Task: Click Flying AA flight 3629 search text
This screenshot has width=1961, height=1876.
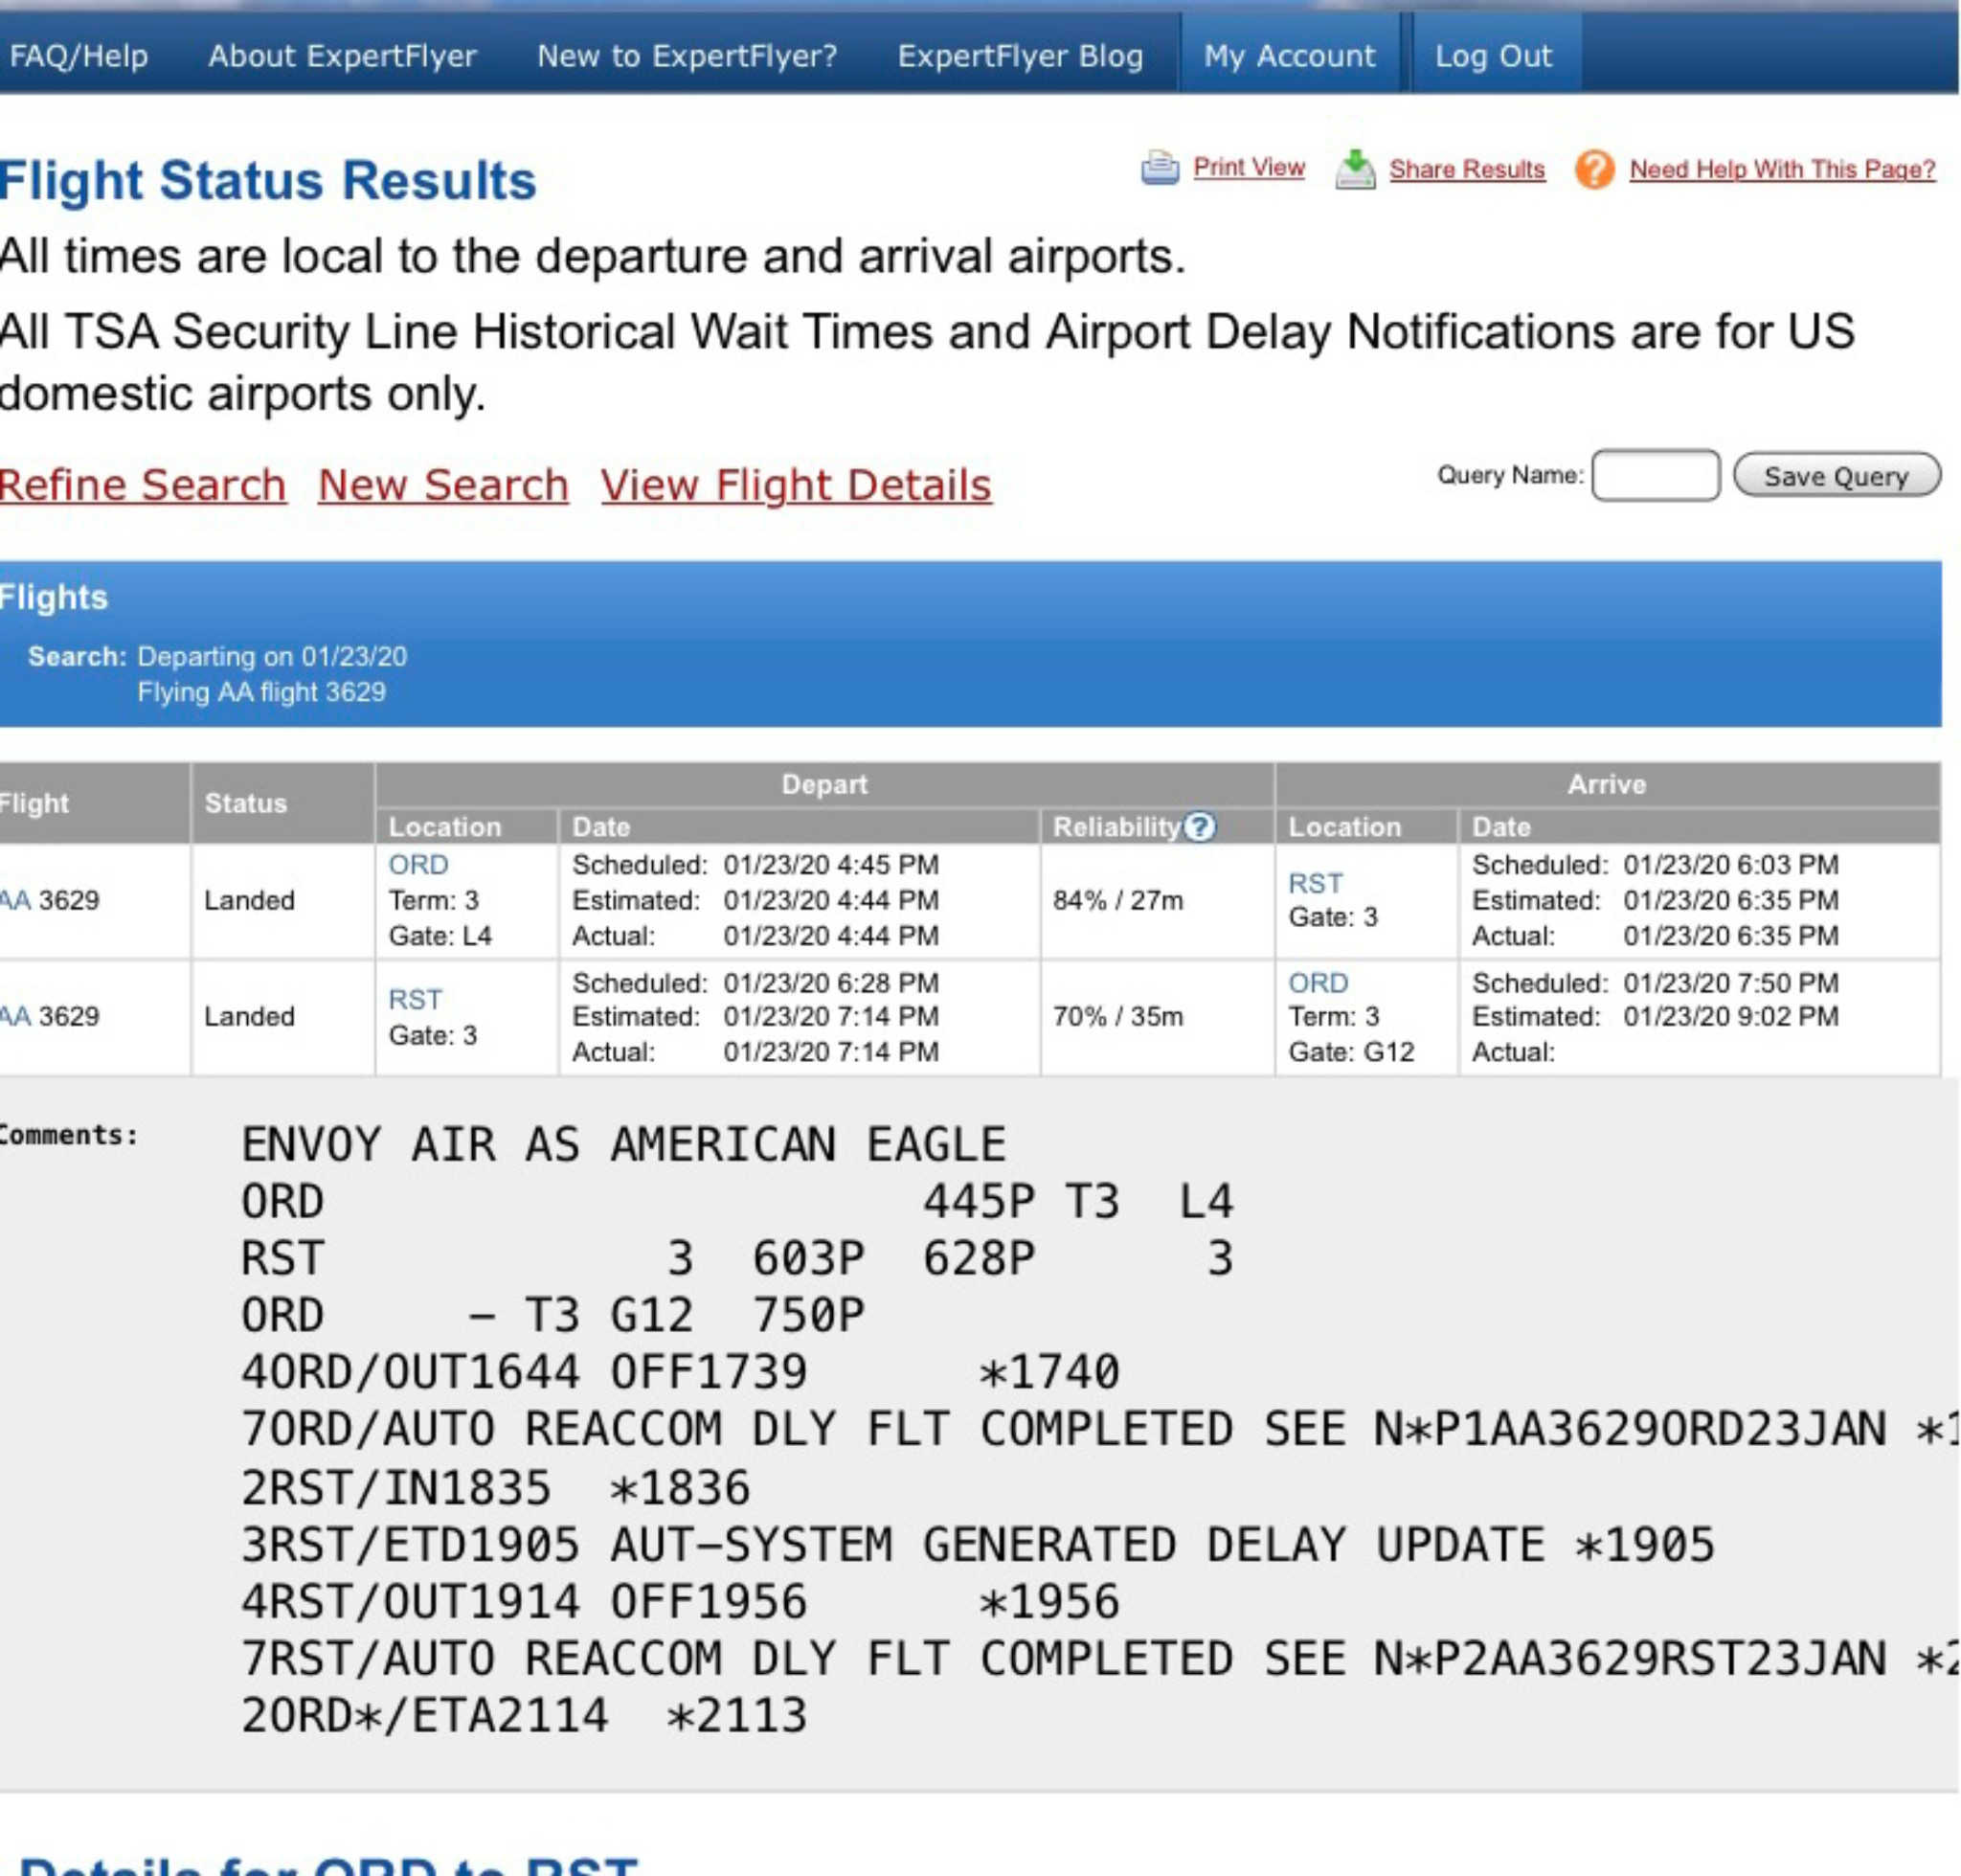Action: pos(261,692)
